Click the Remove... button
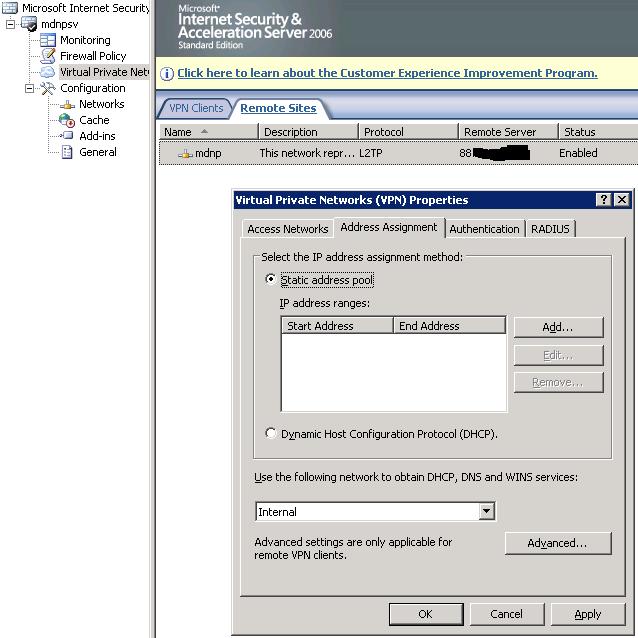The image size is (638, 638). tap(558, 382)
